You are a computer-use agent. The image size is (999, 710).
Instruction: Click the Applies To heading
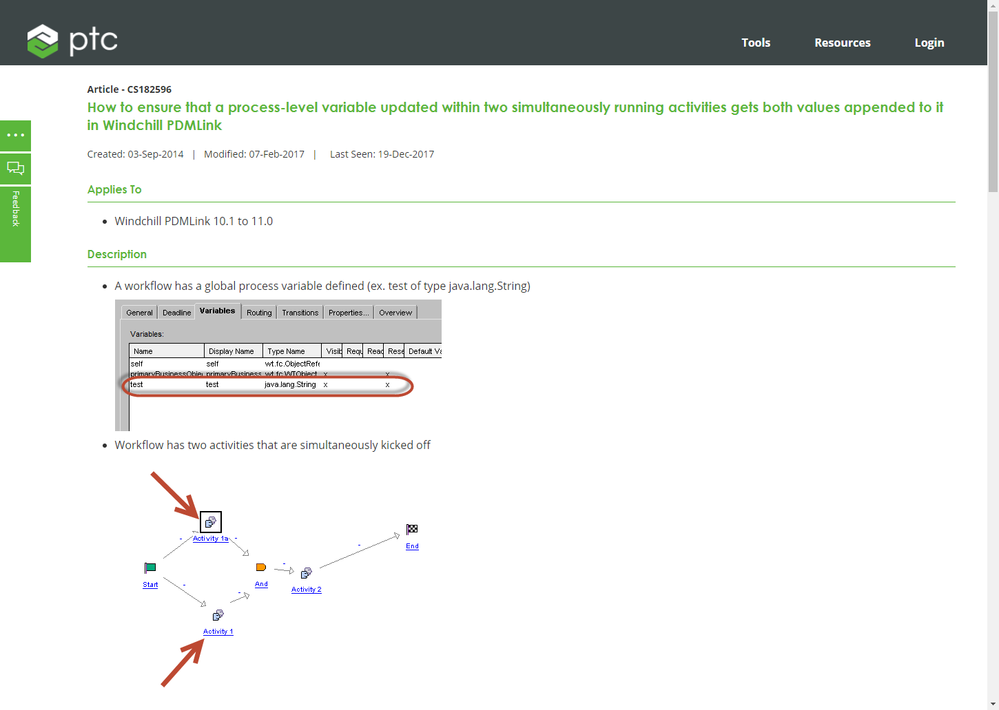coord(115,189)
